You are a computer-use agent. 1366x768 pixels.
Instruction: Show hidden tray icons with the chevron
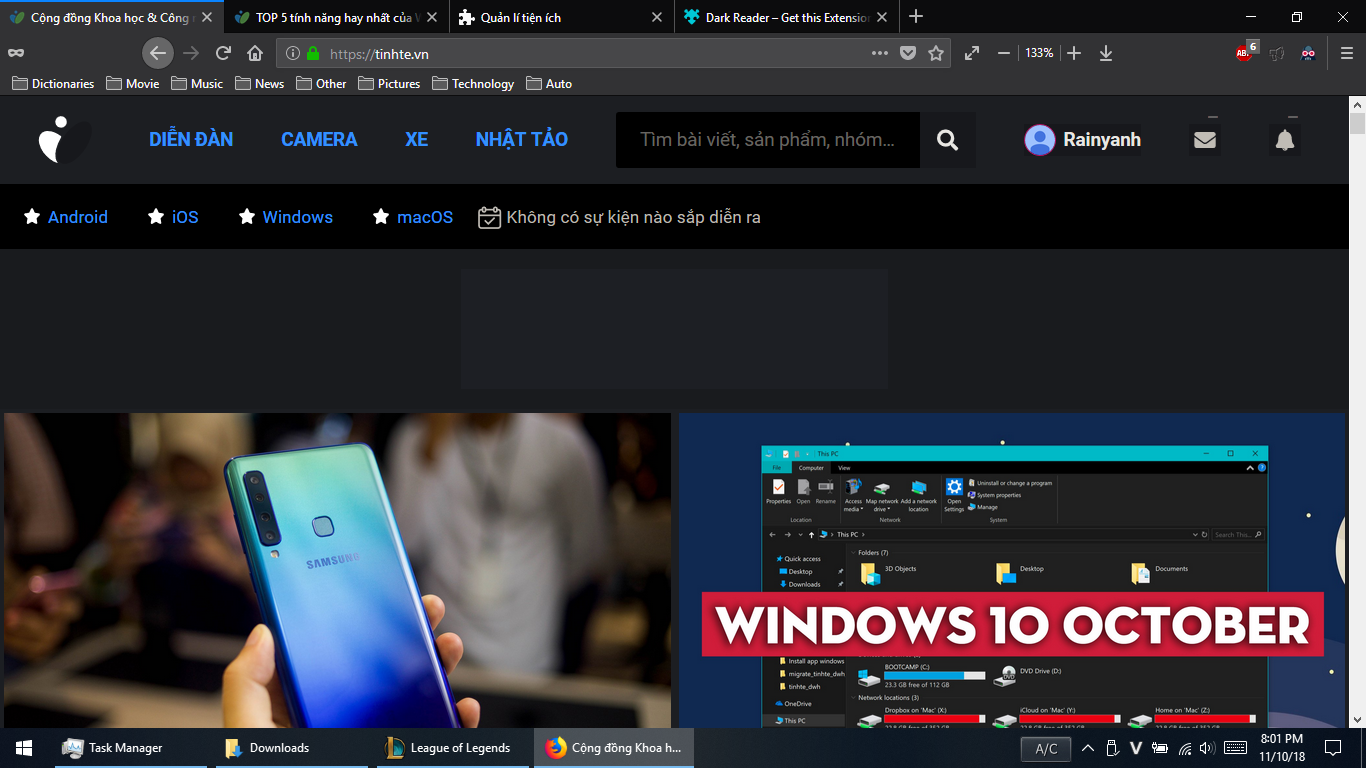(x=1087, y=748)
